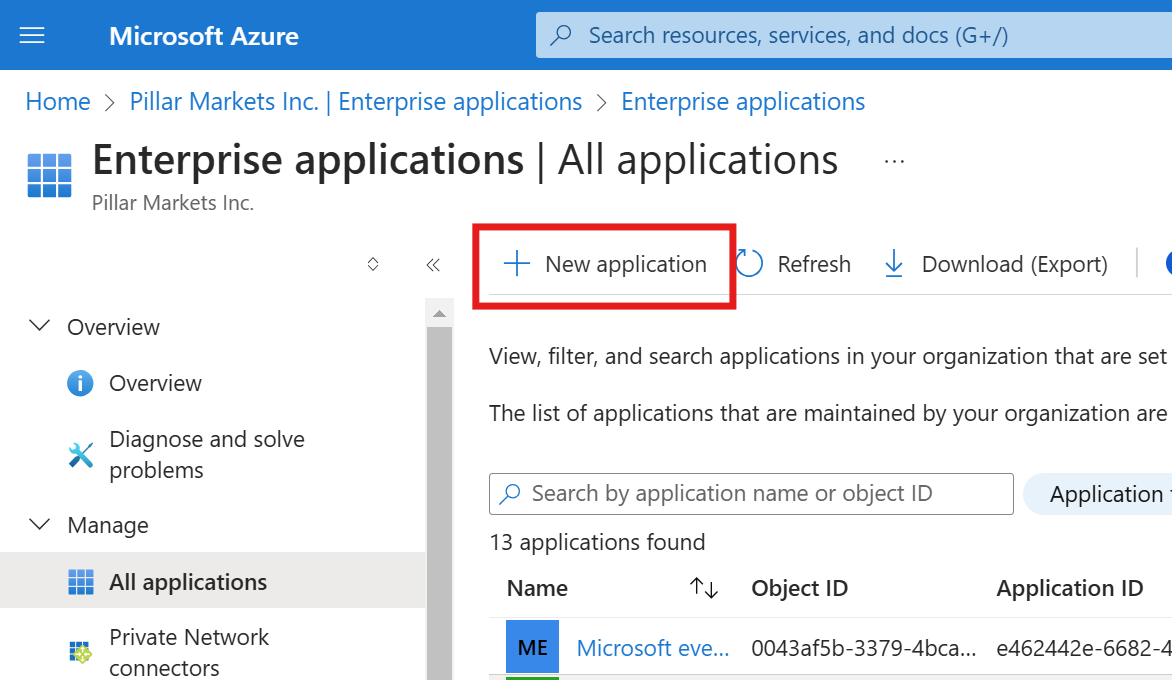Click the feedback diamond icon above sidebar
The height and width of the screenshot is (680, 1172).
(x=372, y=264)
